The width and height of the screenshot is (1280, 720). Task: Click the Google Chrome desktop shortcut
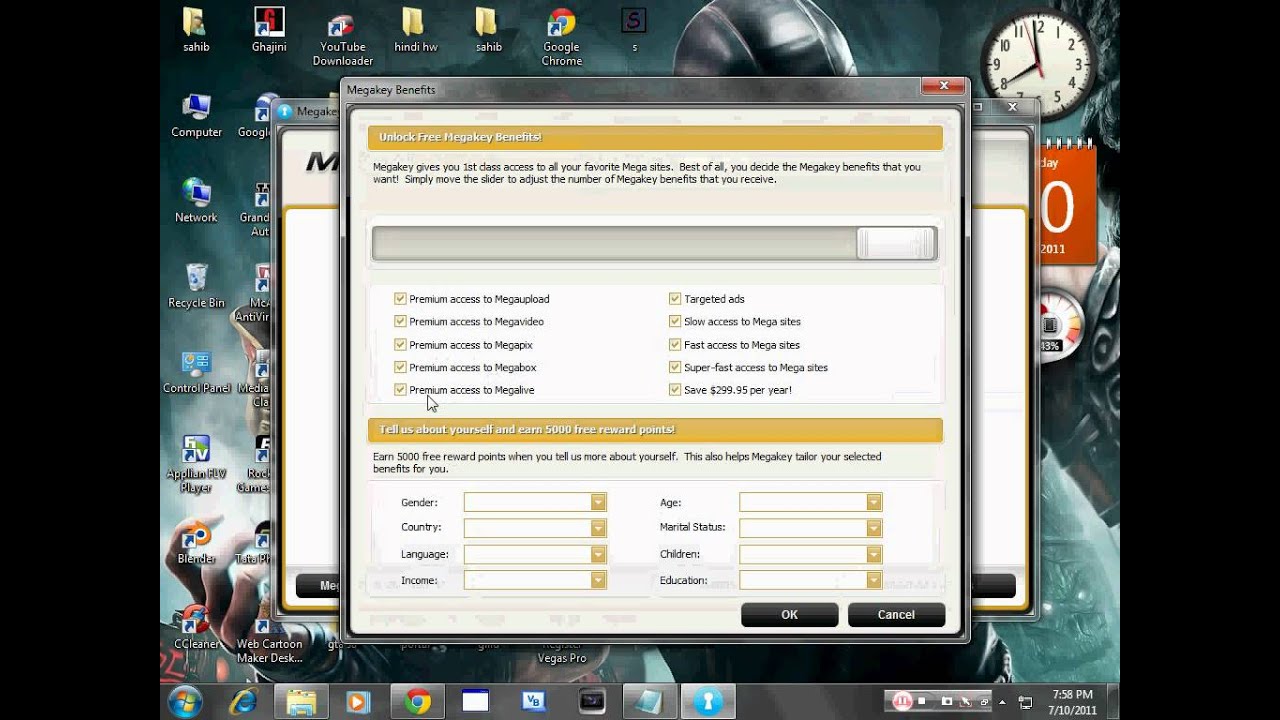pos(561,38)
